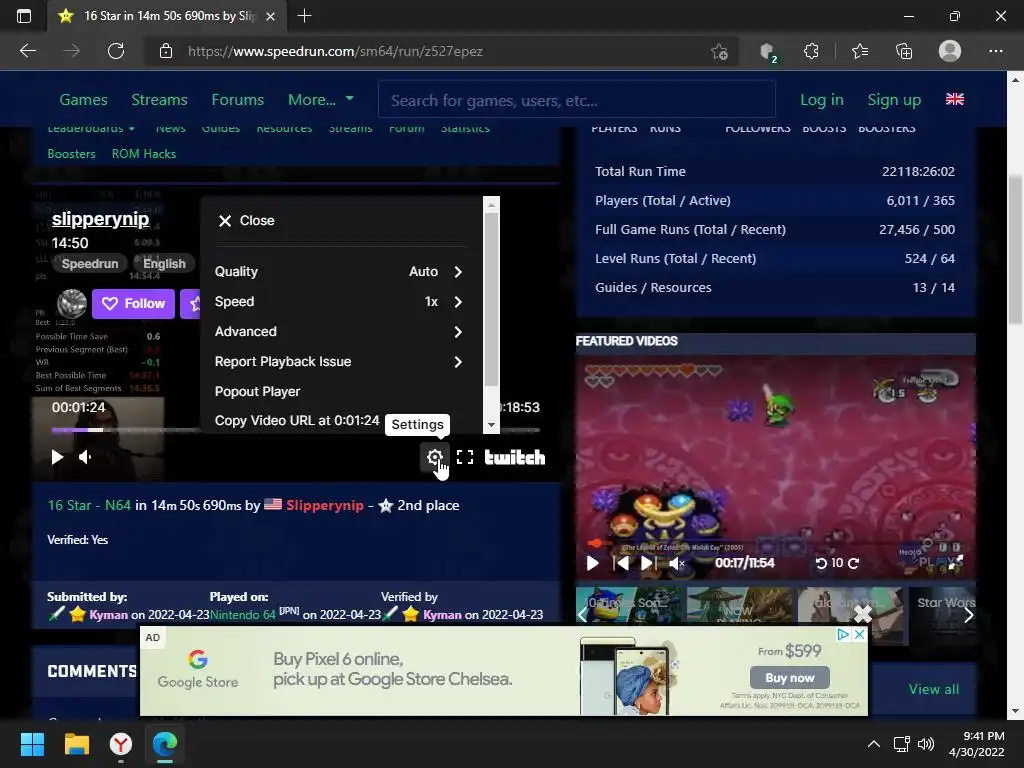Mute the Twitch player volume

coord(85,457)
